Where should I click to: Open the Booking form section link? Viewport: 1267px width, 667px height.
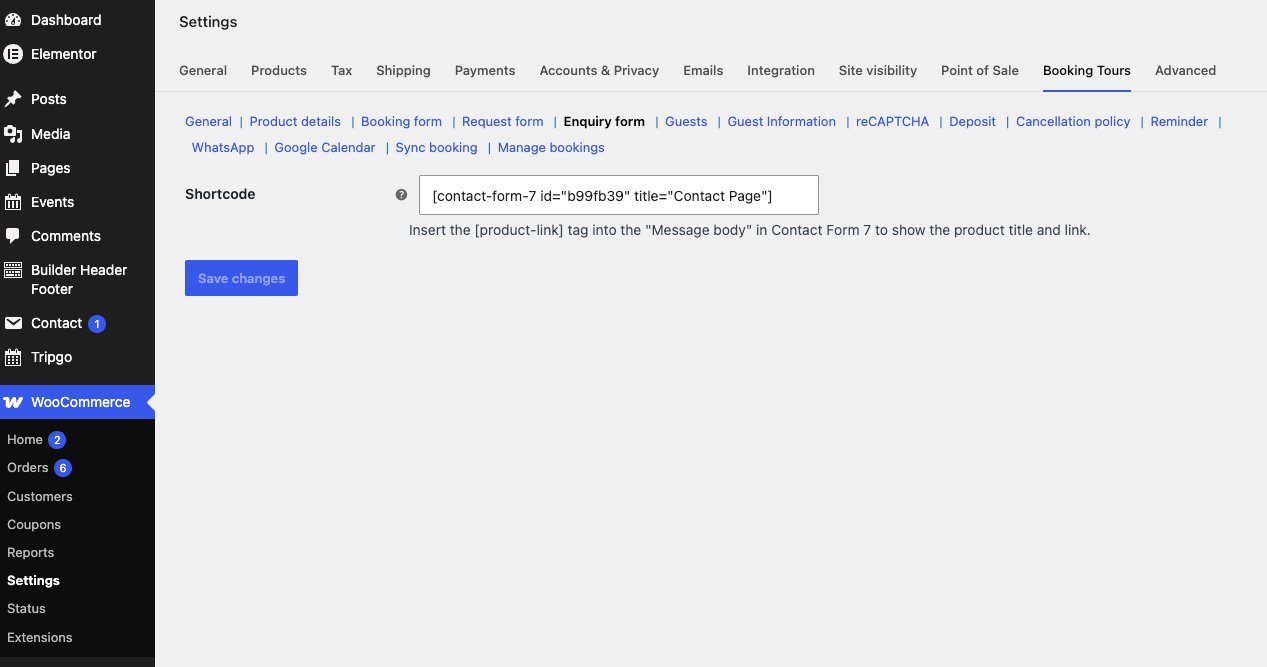pos(401,121)
